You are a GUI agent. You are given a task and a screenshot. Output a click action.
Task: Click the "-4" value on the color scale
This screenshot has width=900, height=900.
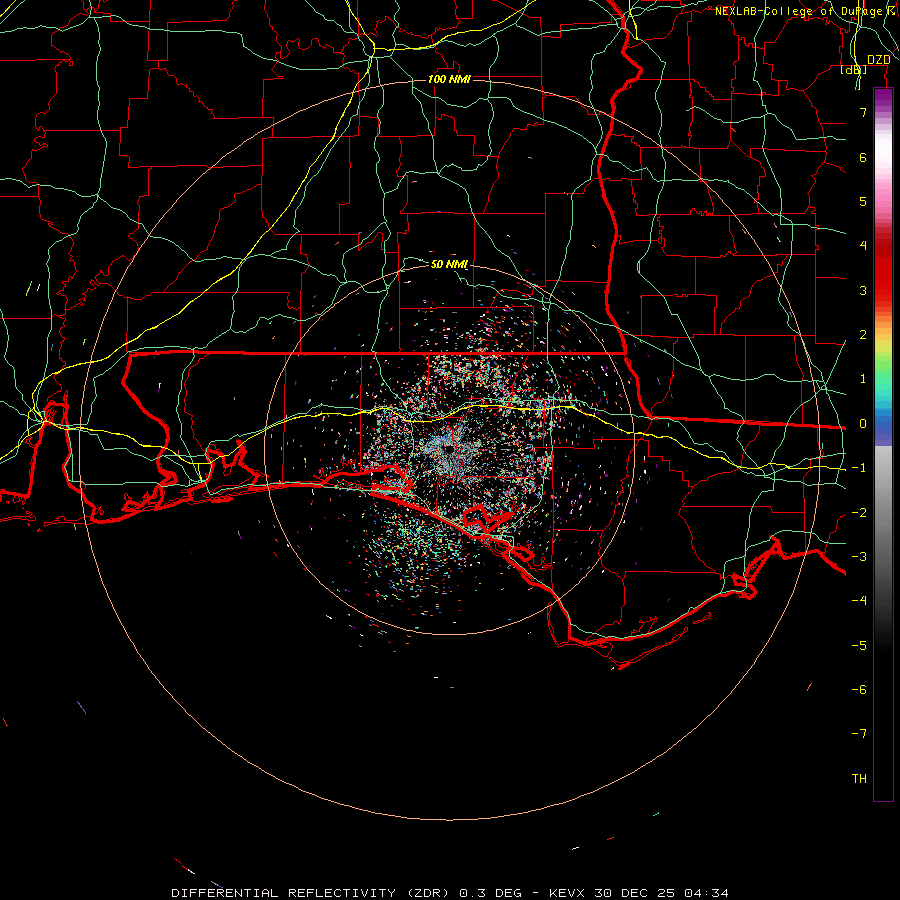tap(859, 601)
